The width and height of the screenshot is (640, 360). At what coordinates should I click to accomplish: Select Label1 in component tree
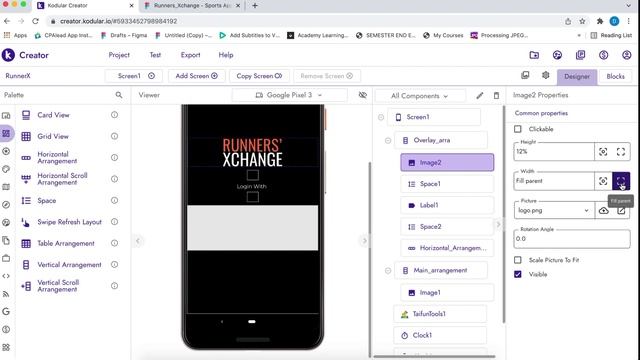[x=447, y=205]
